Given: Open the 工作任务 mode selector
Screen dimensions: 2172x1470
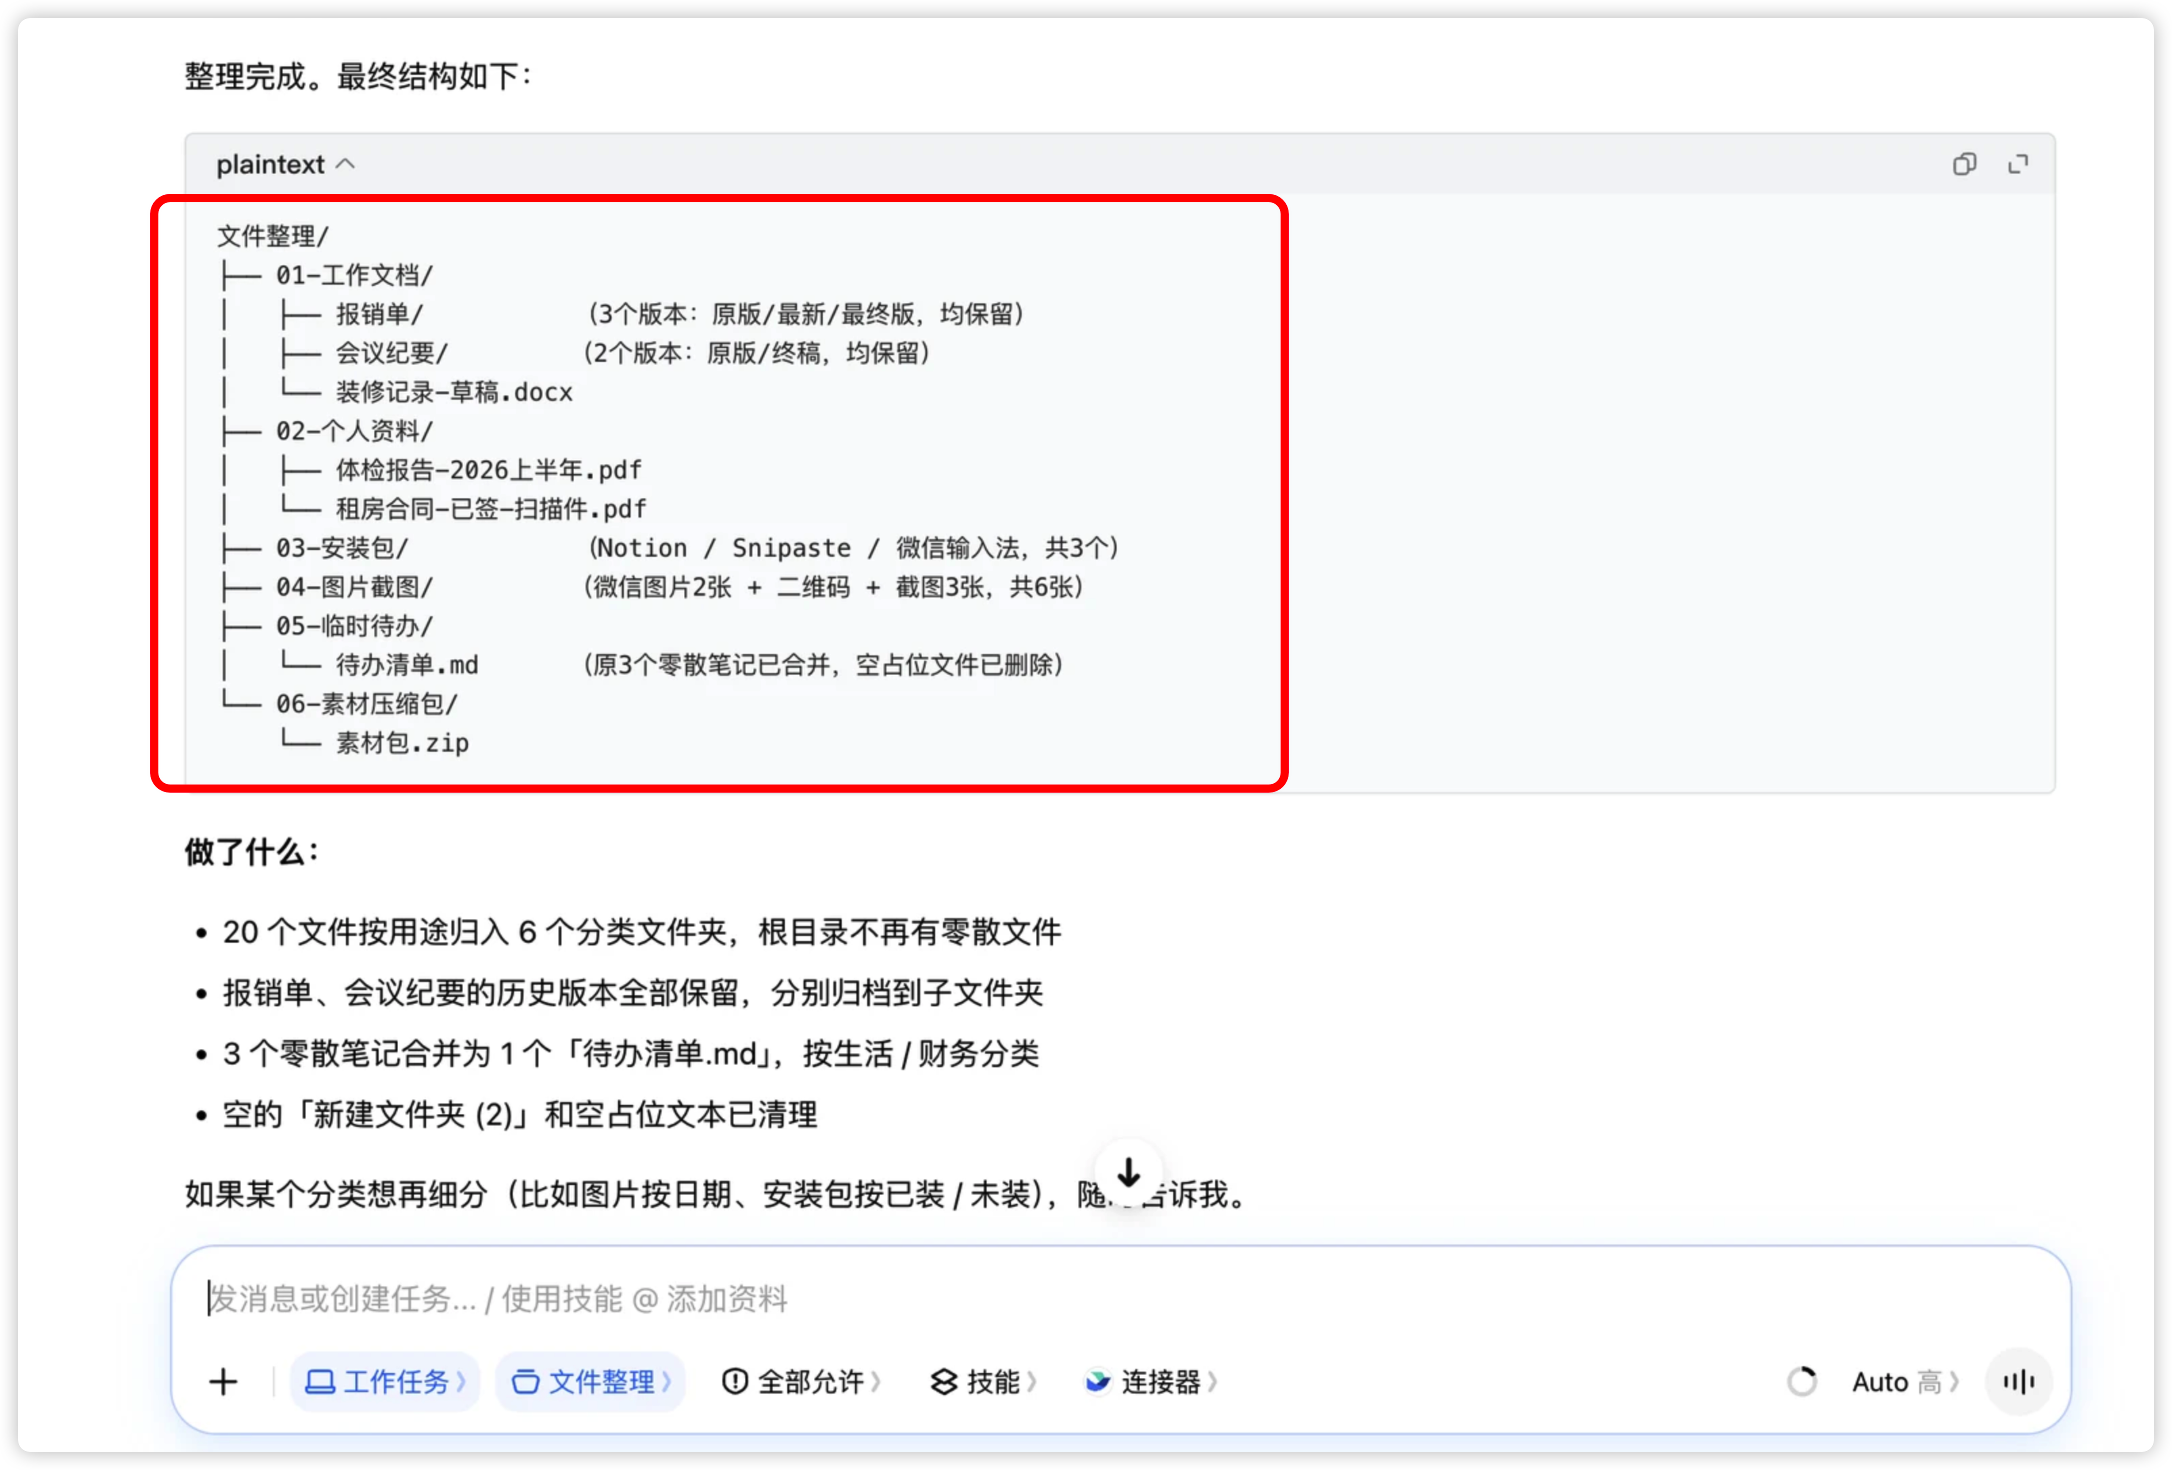Looking at the screenshot, I should tap(385, 1382).
